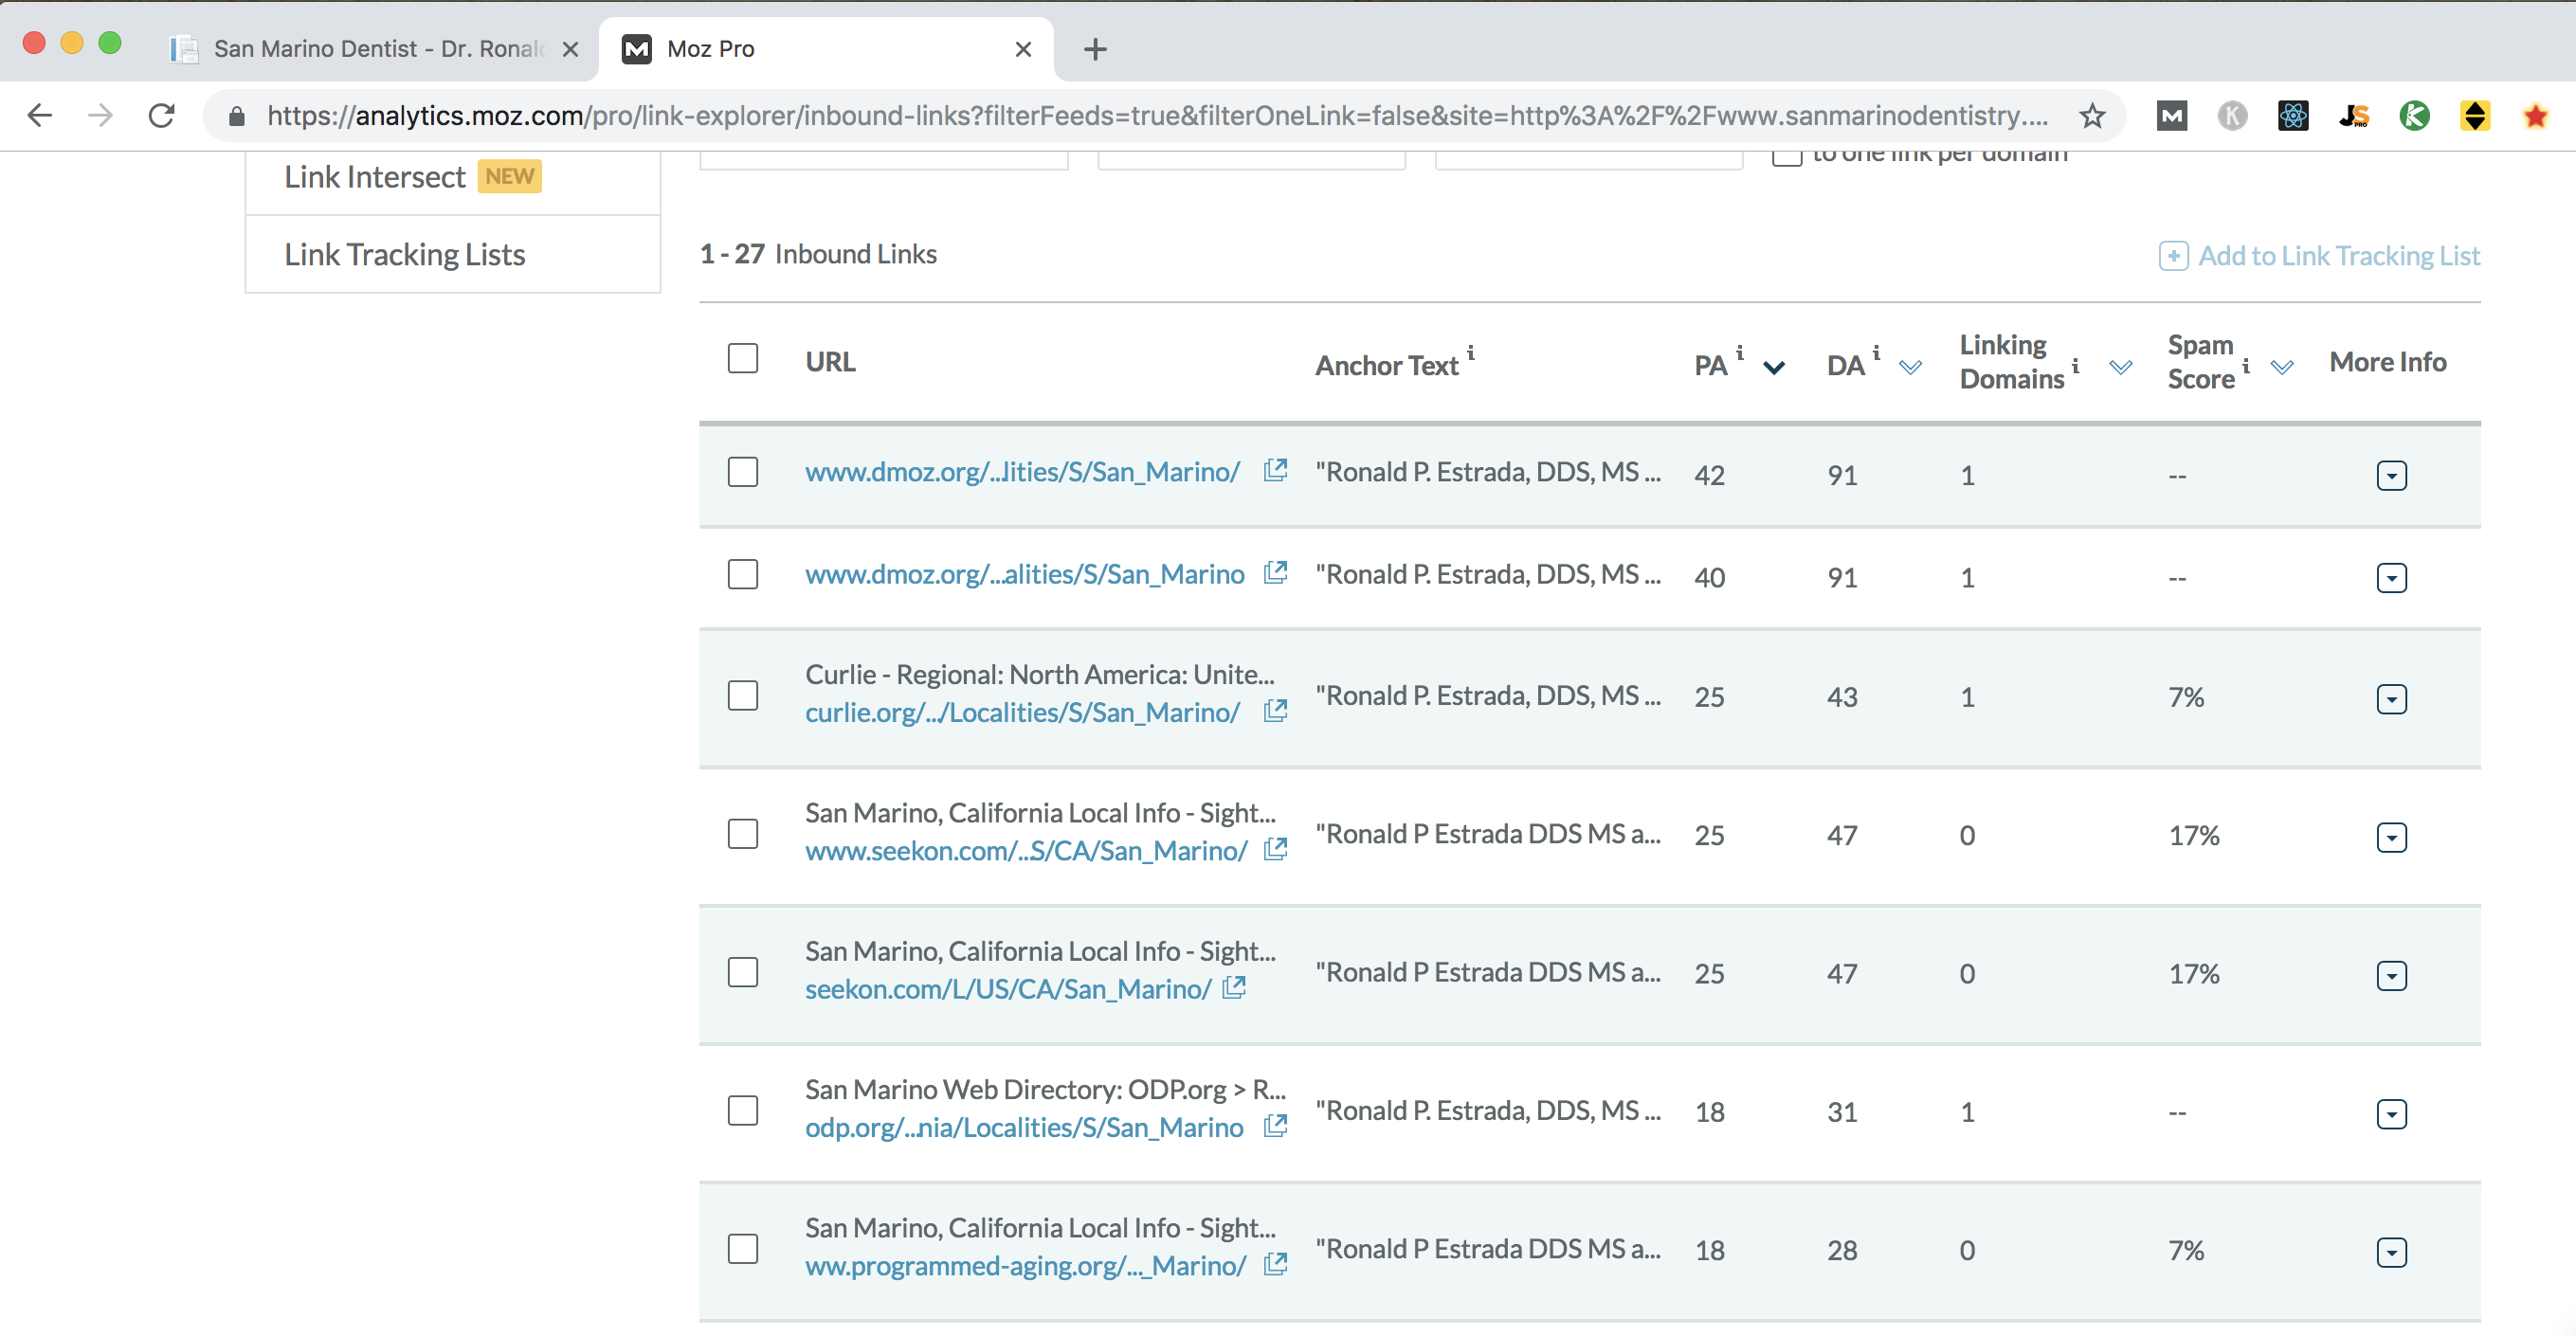Expand More Info for programmed-aging.org row
2576x1336 pixels.
pyautogui.click(x=2391, y=1252)
